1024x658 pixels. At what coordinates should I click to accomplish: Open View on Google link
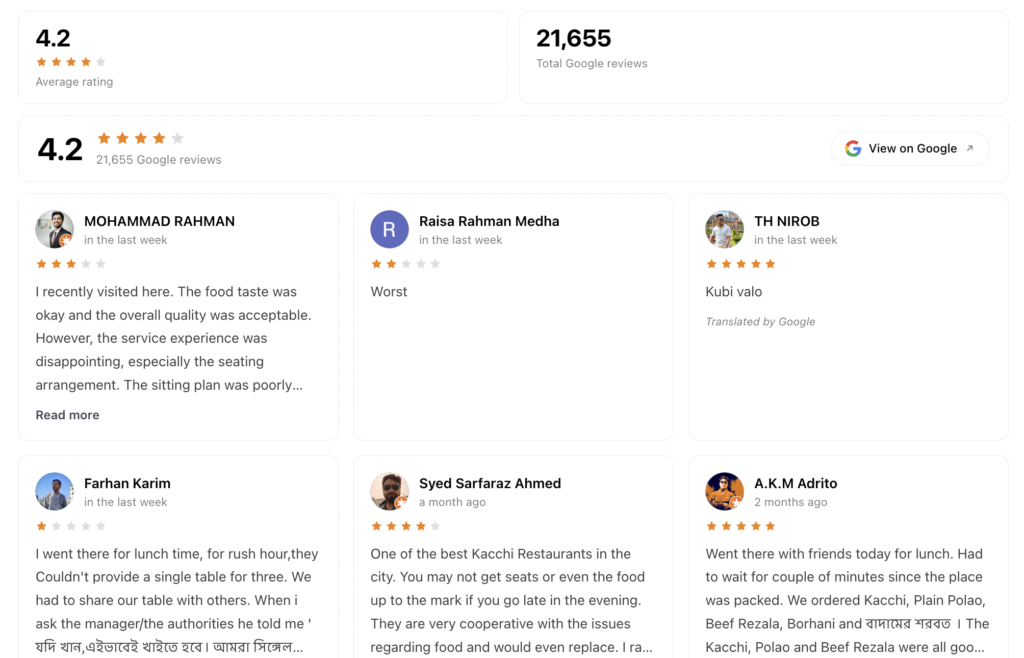tap(910, 148)
